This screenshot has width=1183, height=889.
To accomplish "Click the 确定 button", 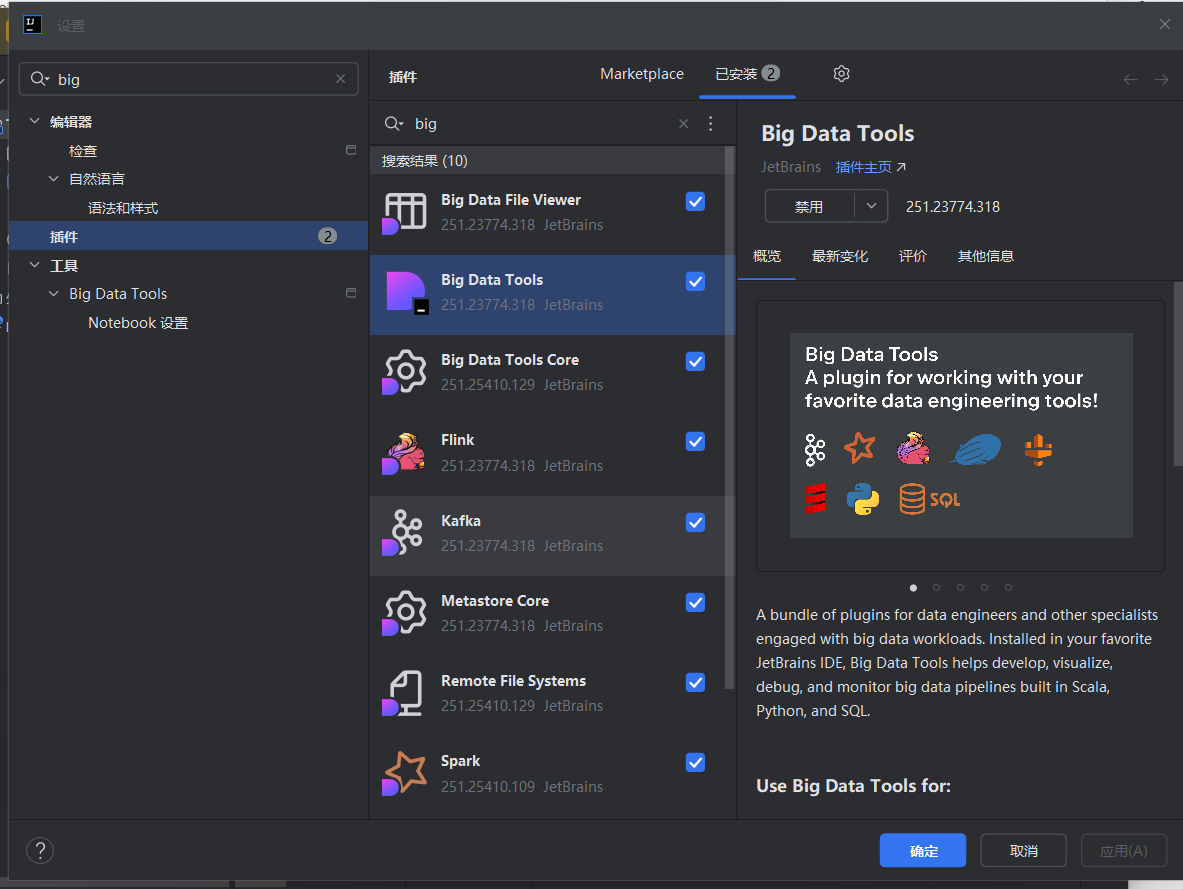I will tap(923, 851).
